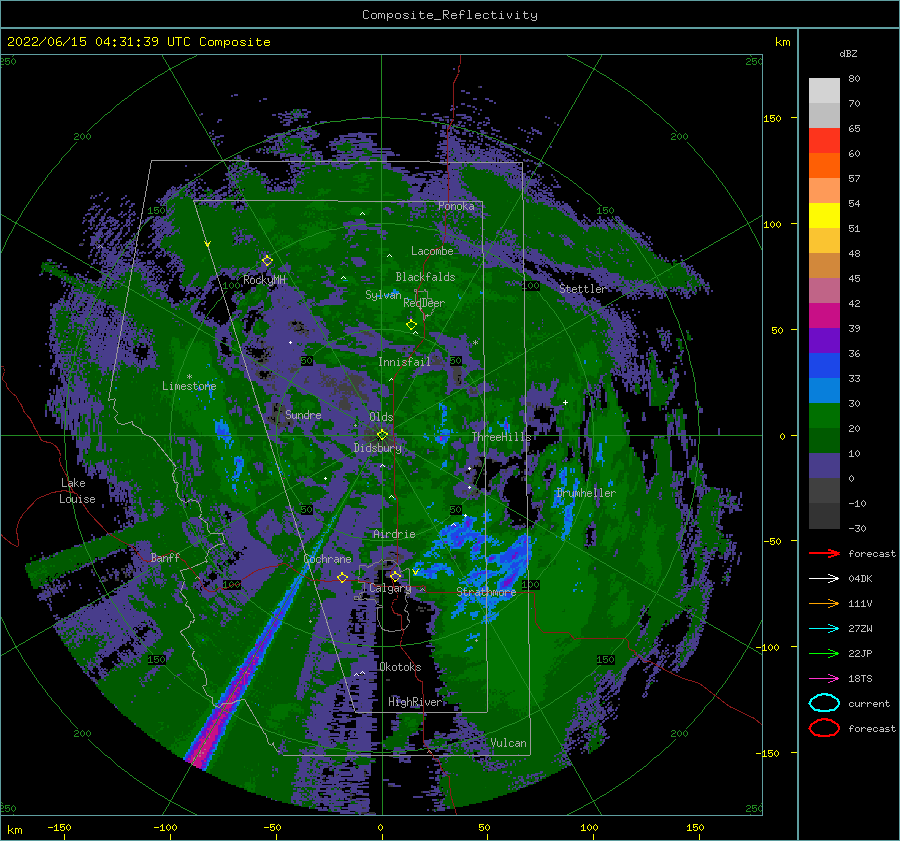
Task: Click the red forecast arrow in legend
Action: 824,553
